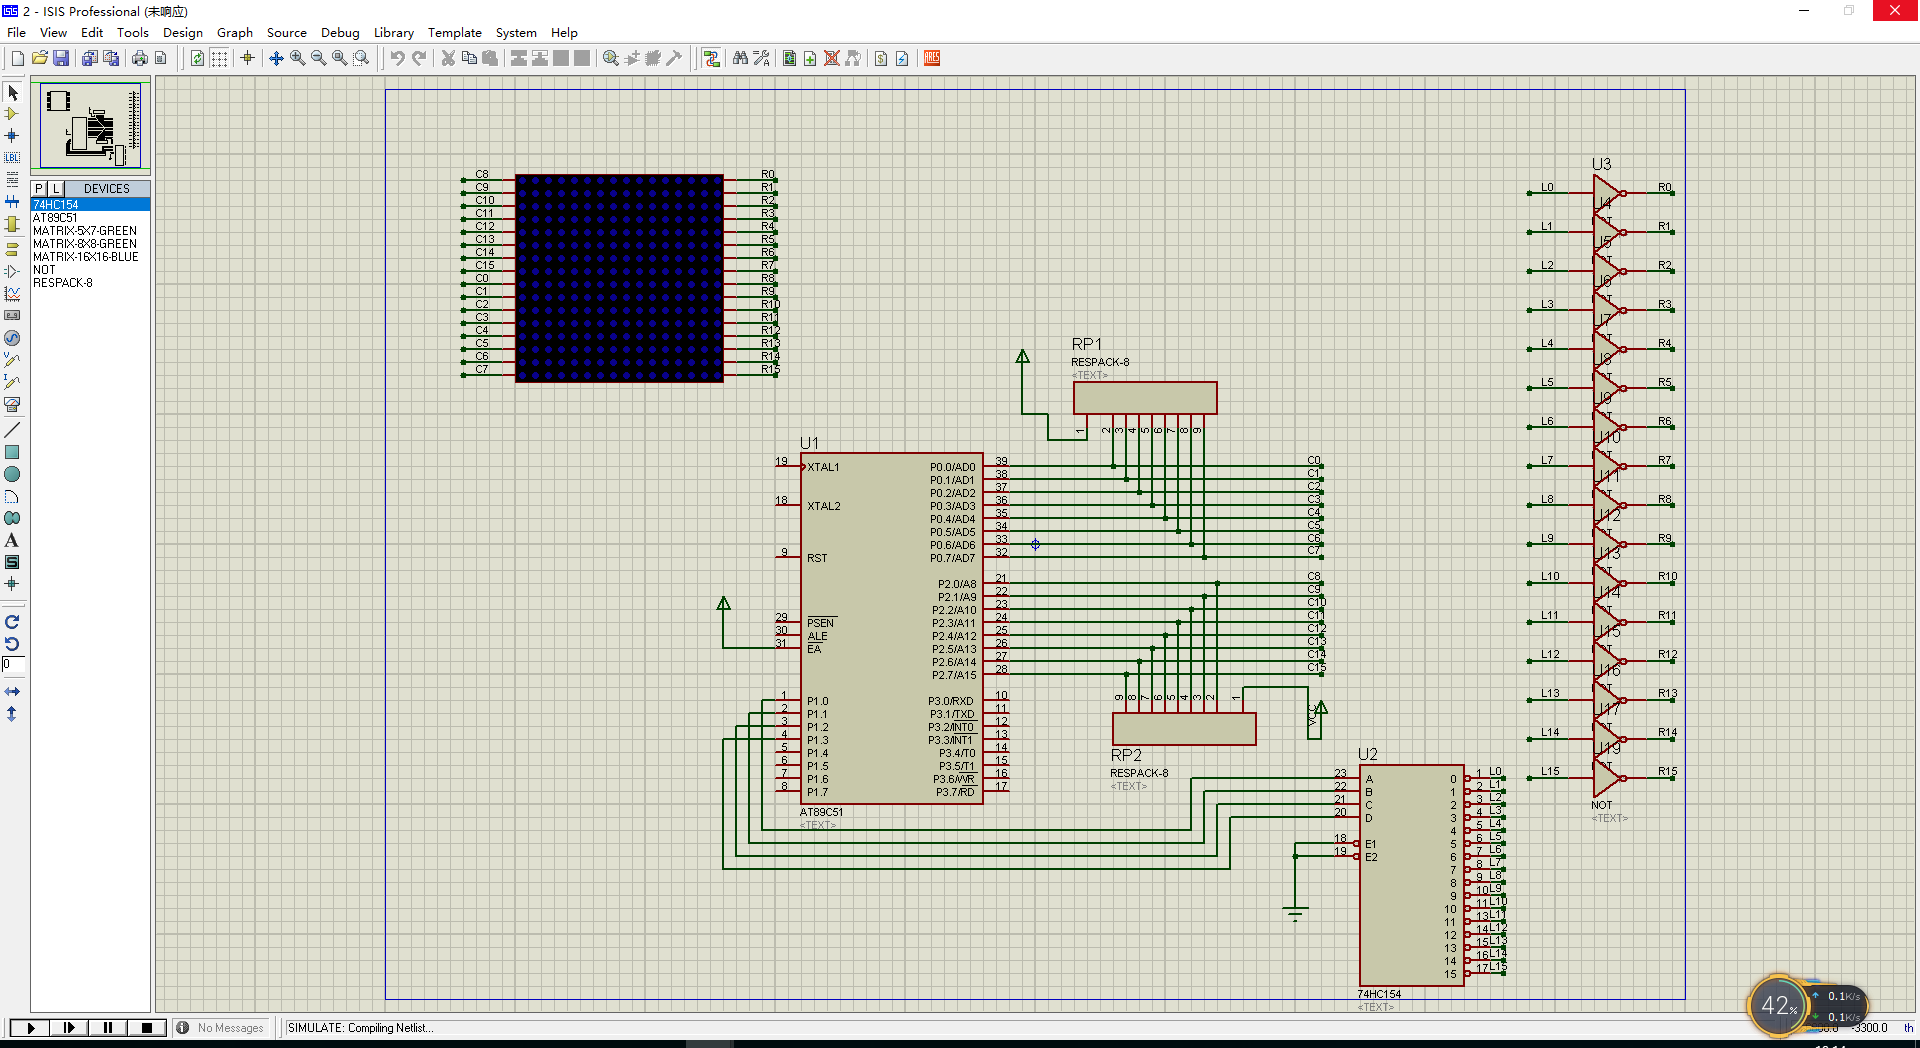Select AT89C51 in the devices list

click(55, 218)
